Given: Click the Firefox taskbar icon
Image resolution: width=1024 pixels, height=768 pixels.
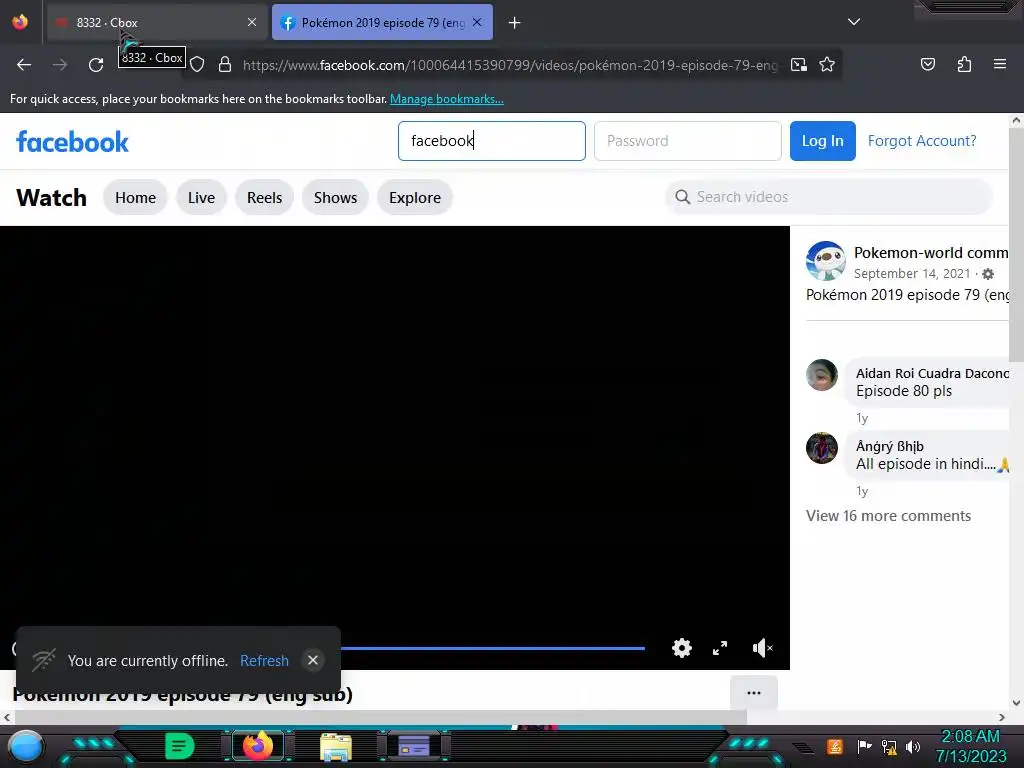Looking at the screenshot, I should point(258,746).
